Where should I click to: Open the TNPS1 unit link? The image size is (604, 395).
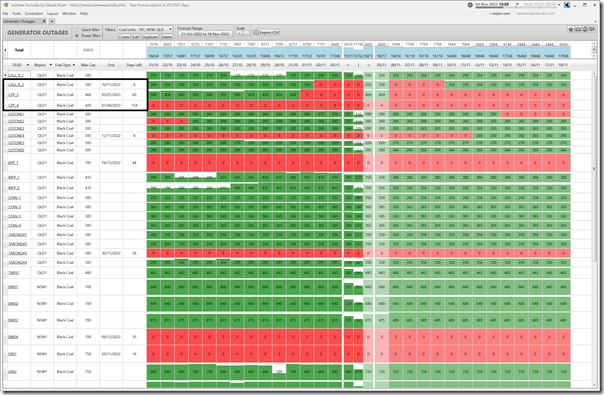click(x=14, y=273)
